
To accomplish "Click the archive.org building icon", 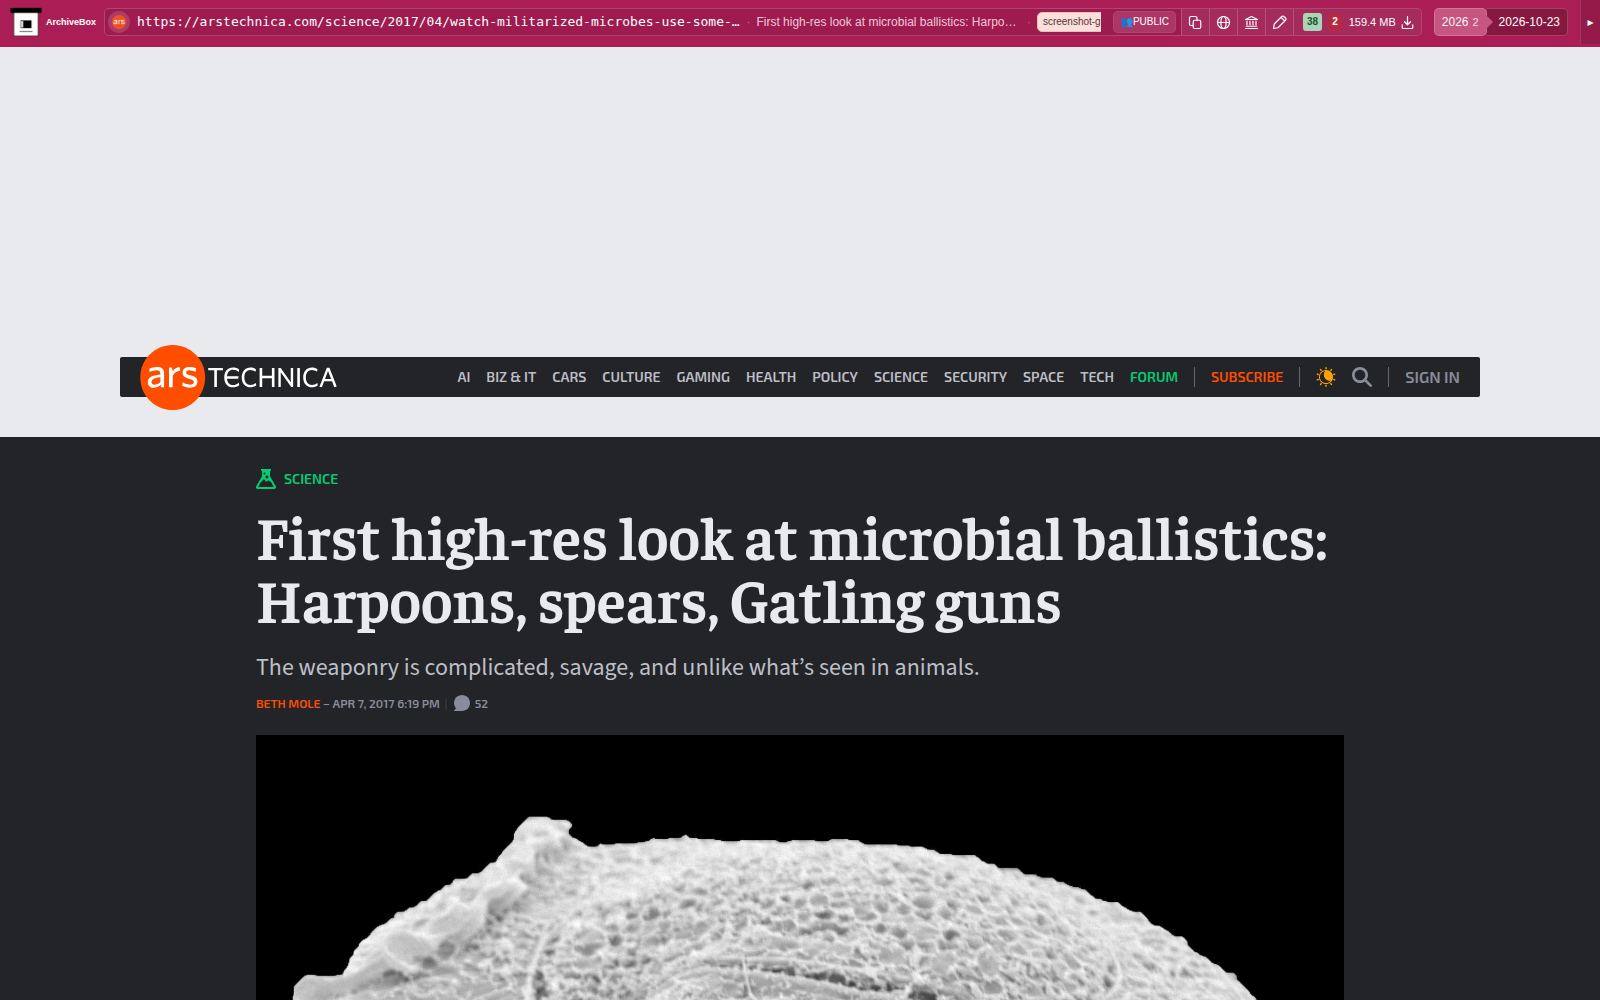I will point(1251,22).
